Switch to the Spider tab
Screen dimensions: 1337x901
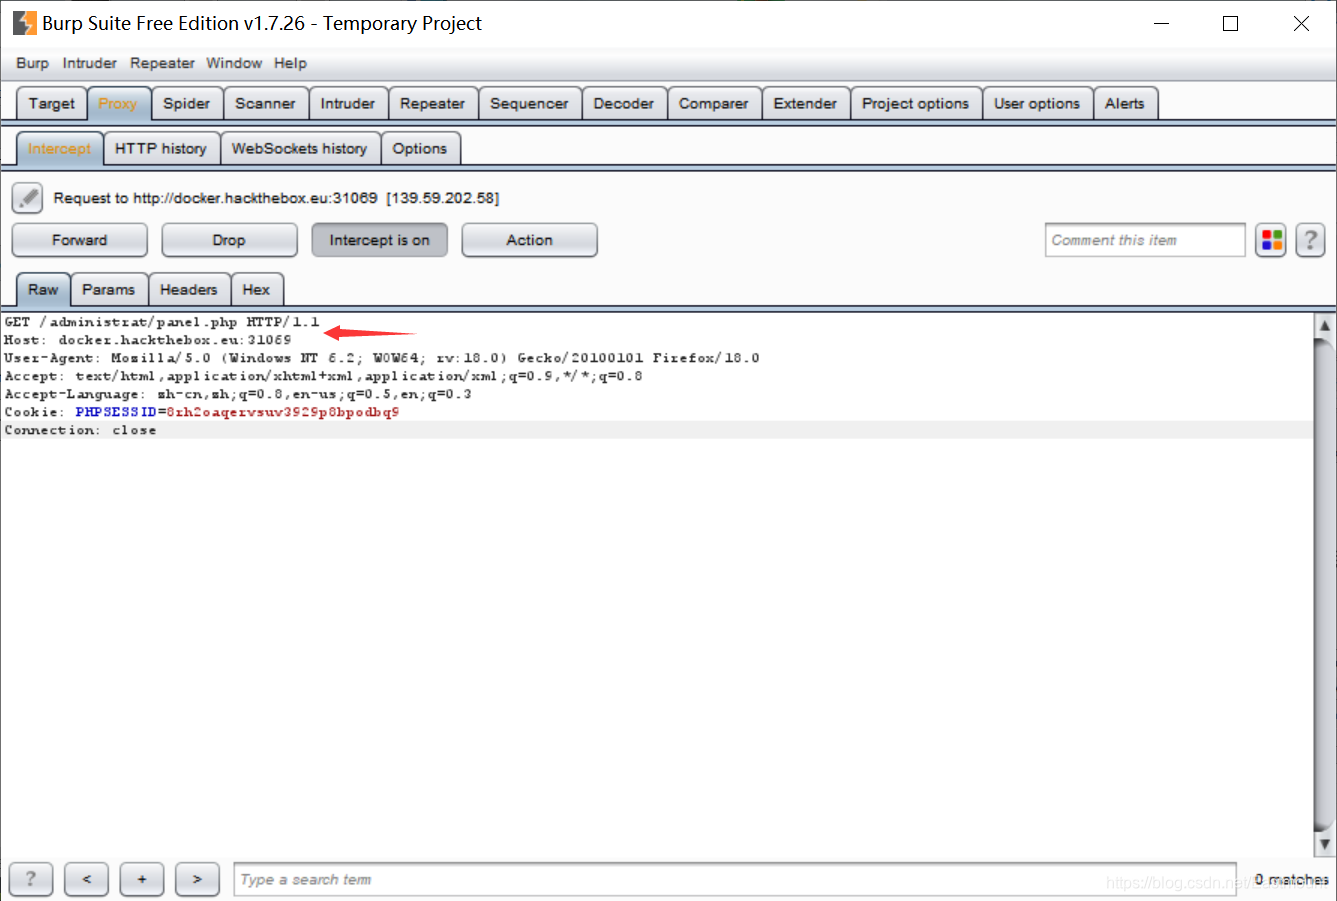tap(187, 104)
